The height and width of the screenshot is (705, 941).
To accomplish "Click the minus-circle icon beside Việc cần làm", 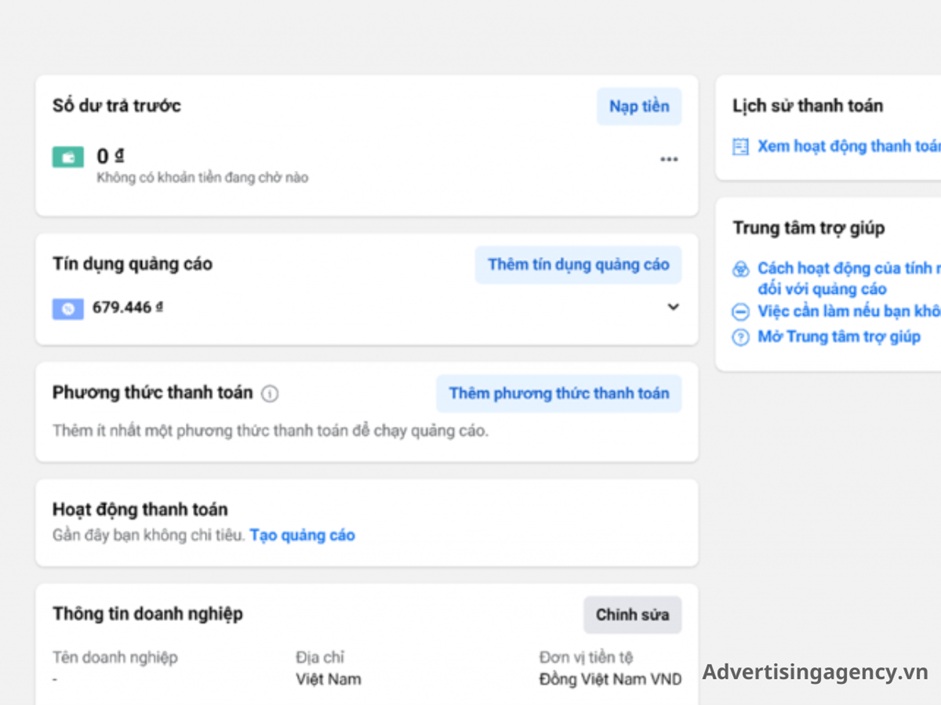I will (741, 312).
